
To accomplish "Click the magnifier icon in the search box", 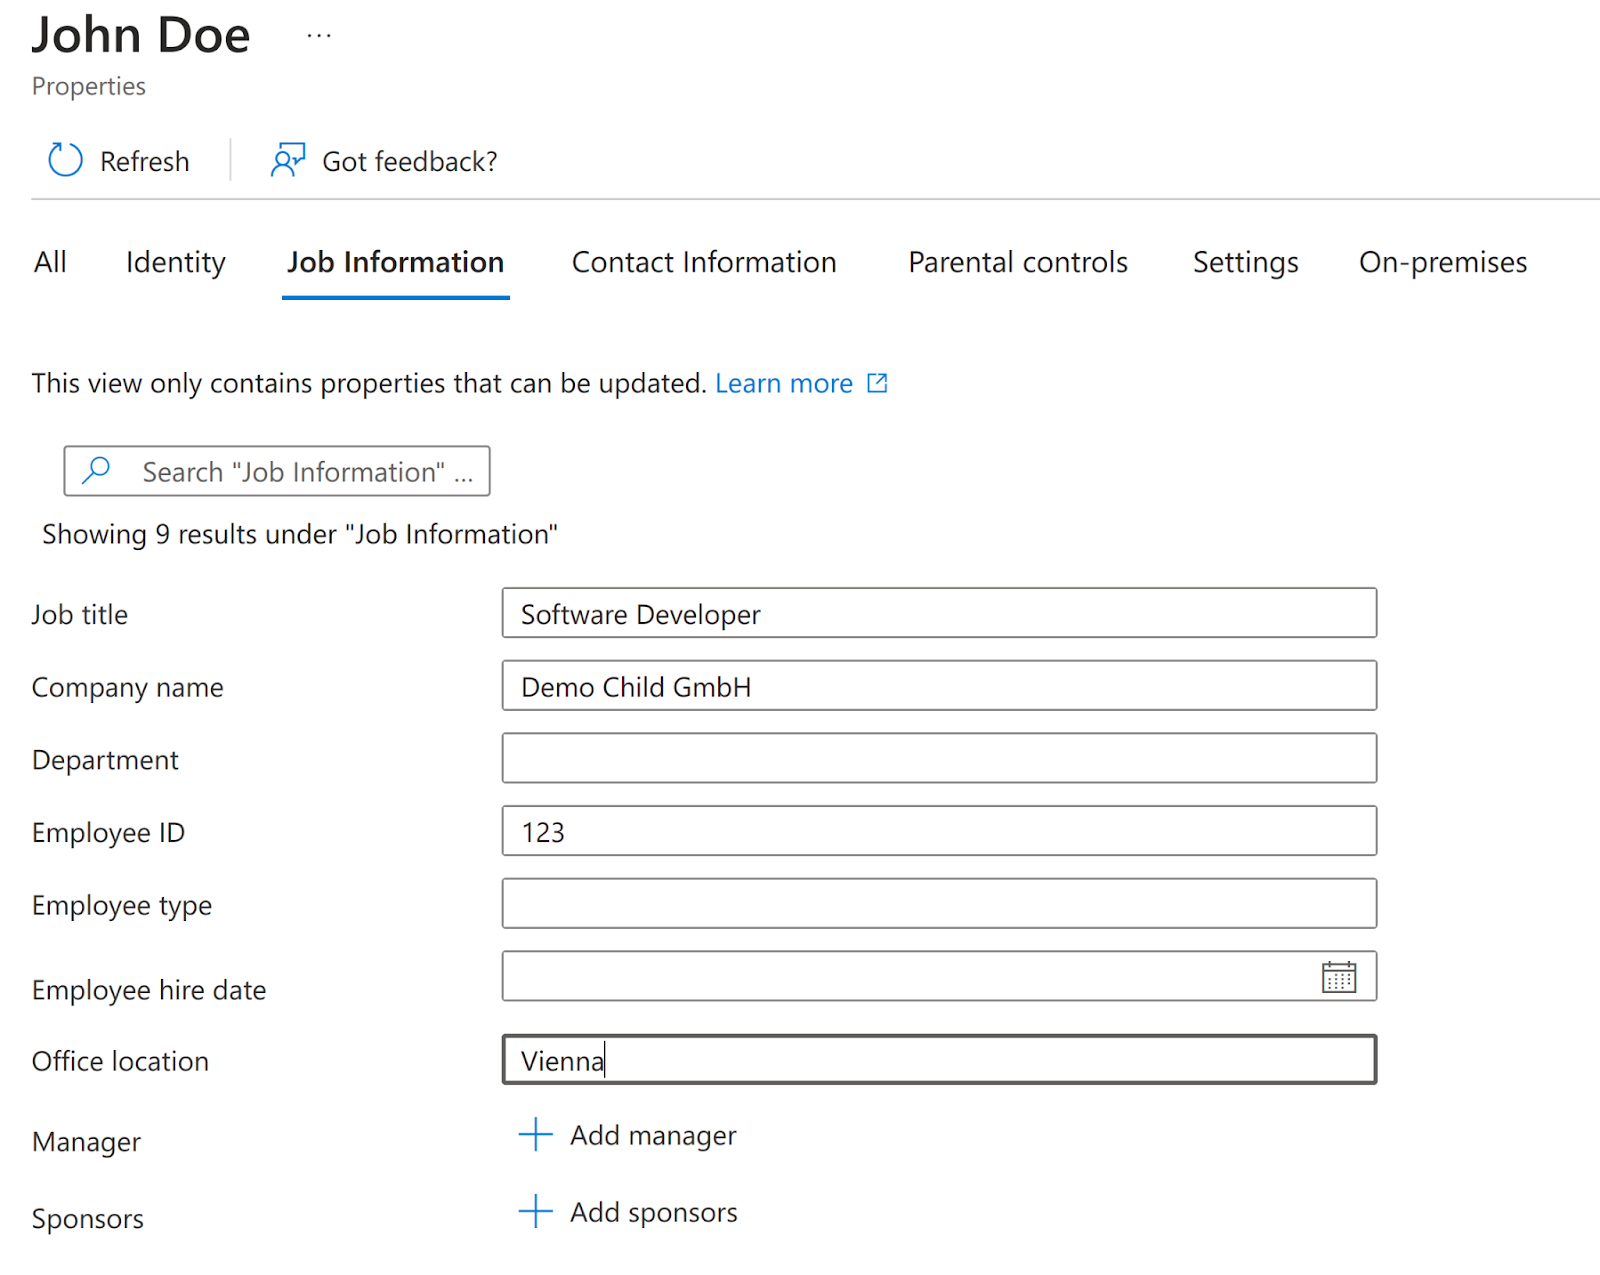I will pos(96,470).
